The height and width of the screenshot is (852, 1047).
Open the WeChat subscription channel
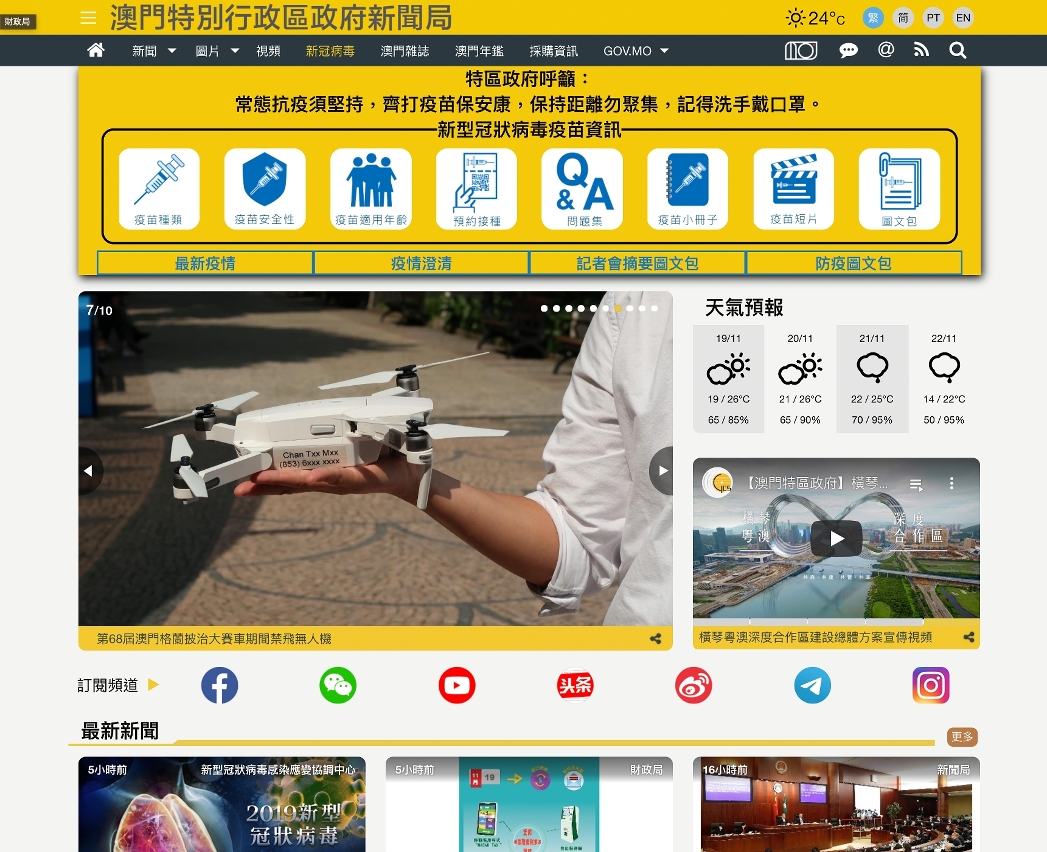[x=338, y=685]
